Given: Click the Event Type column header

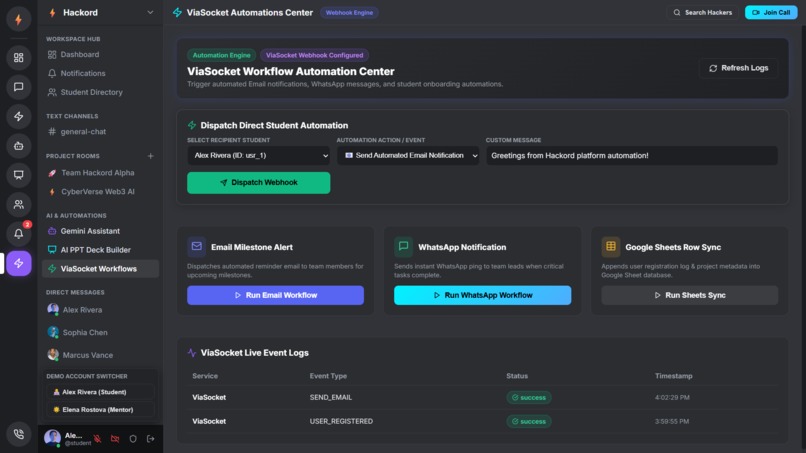Looking at the screenshot, I should 328,376.
